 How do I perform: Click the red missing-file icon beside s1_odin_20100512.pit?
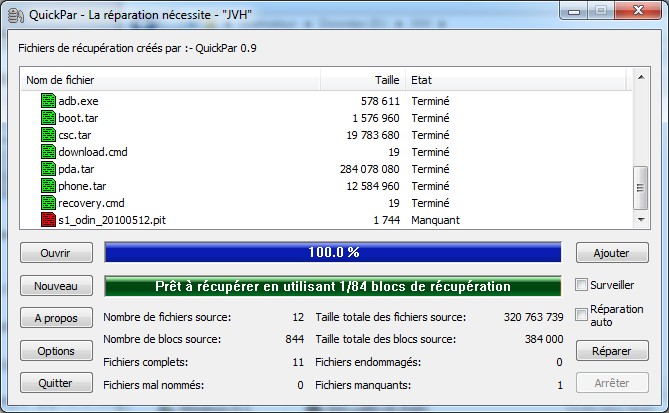[x=48, y=220]
